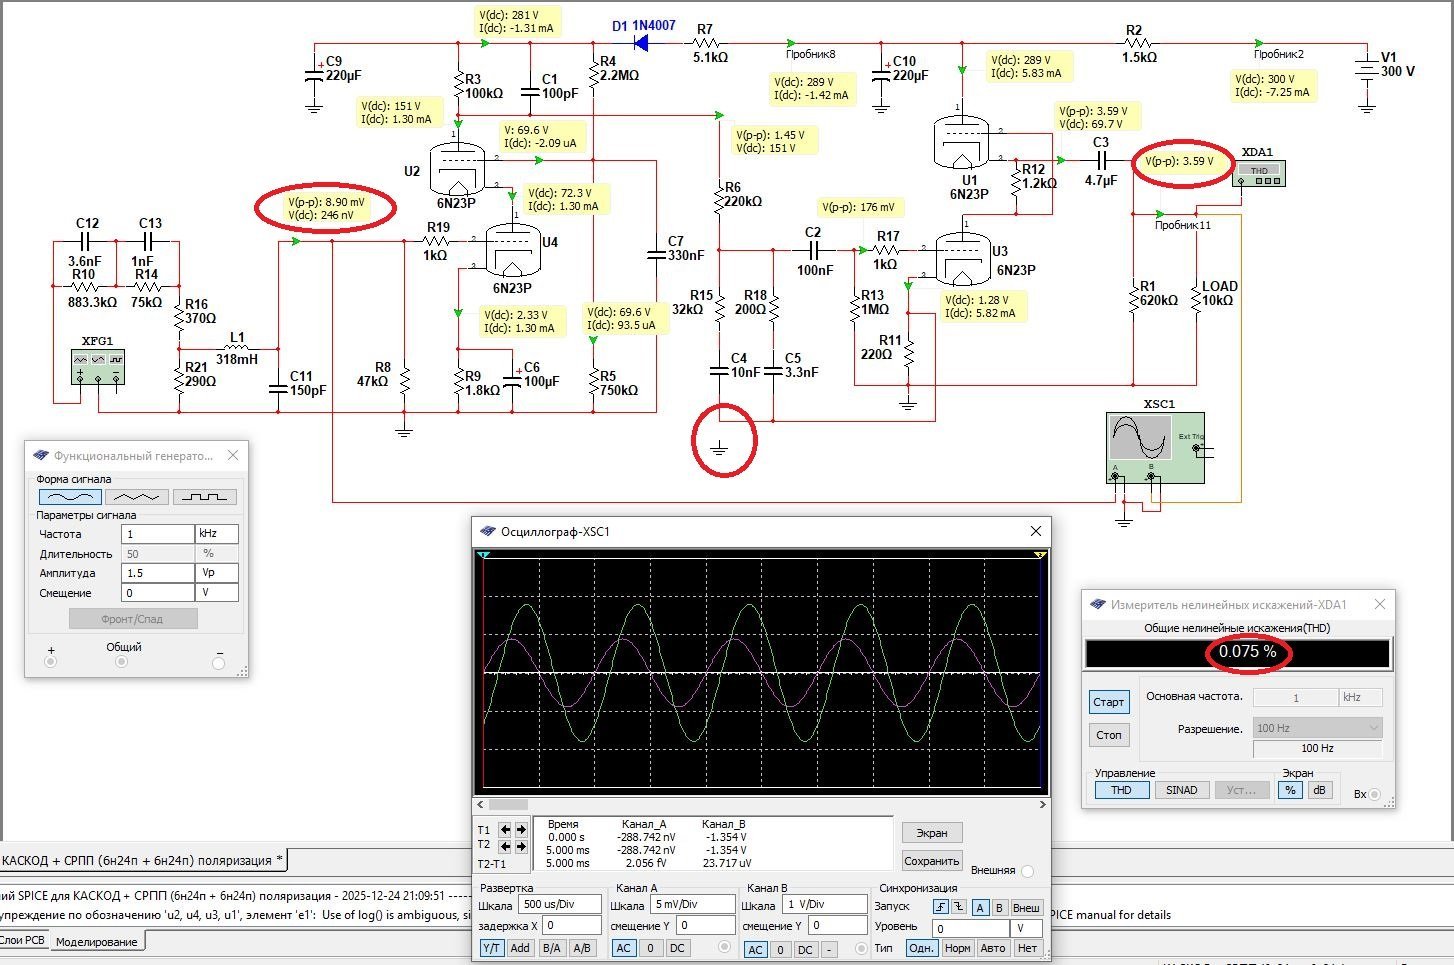Open the Слои PCB tab

(x=22, y=940)
